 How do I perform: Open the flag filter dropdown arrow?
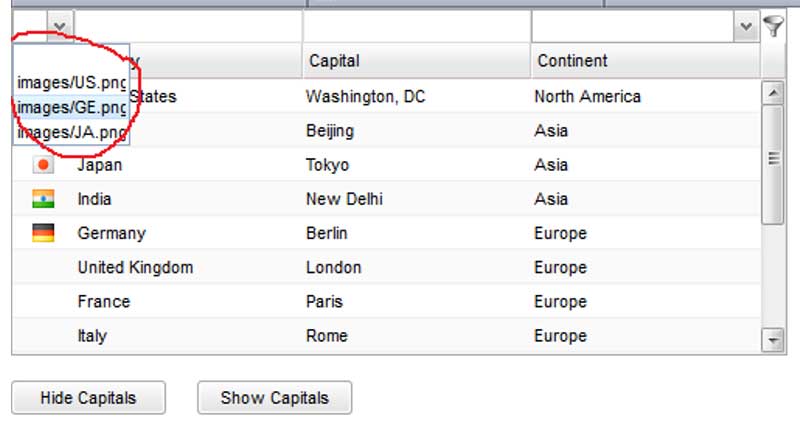tap(60, 26)
